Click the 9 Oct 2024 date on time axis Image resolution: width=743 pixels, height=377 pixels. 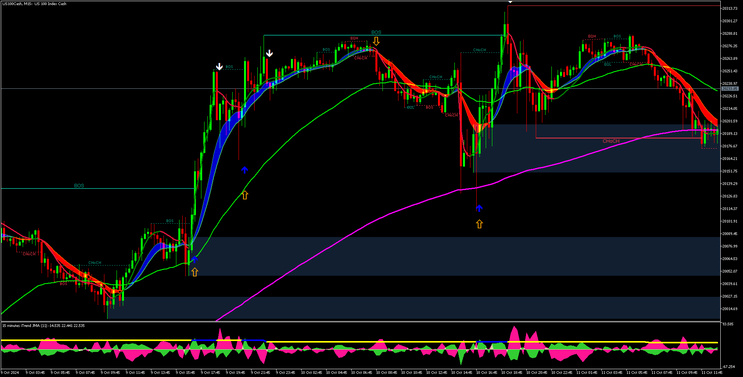tap(9, 373)
